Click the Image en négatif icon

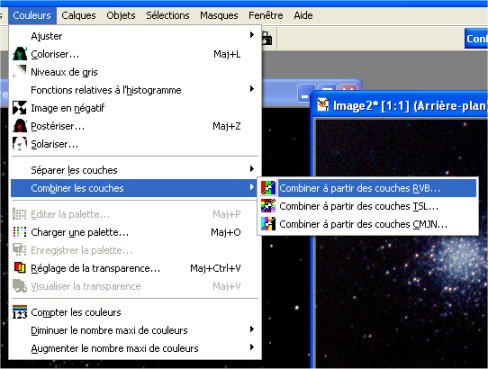tap(19, 108)
